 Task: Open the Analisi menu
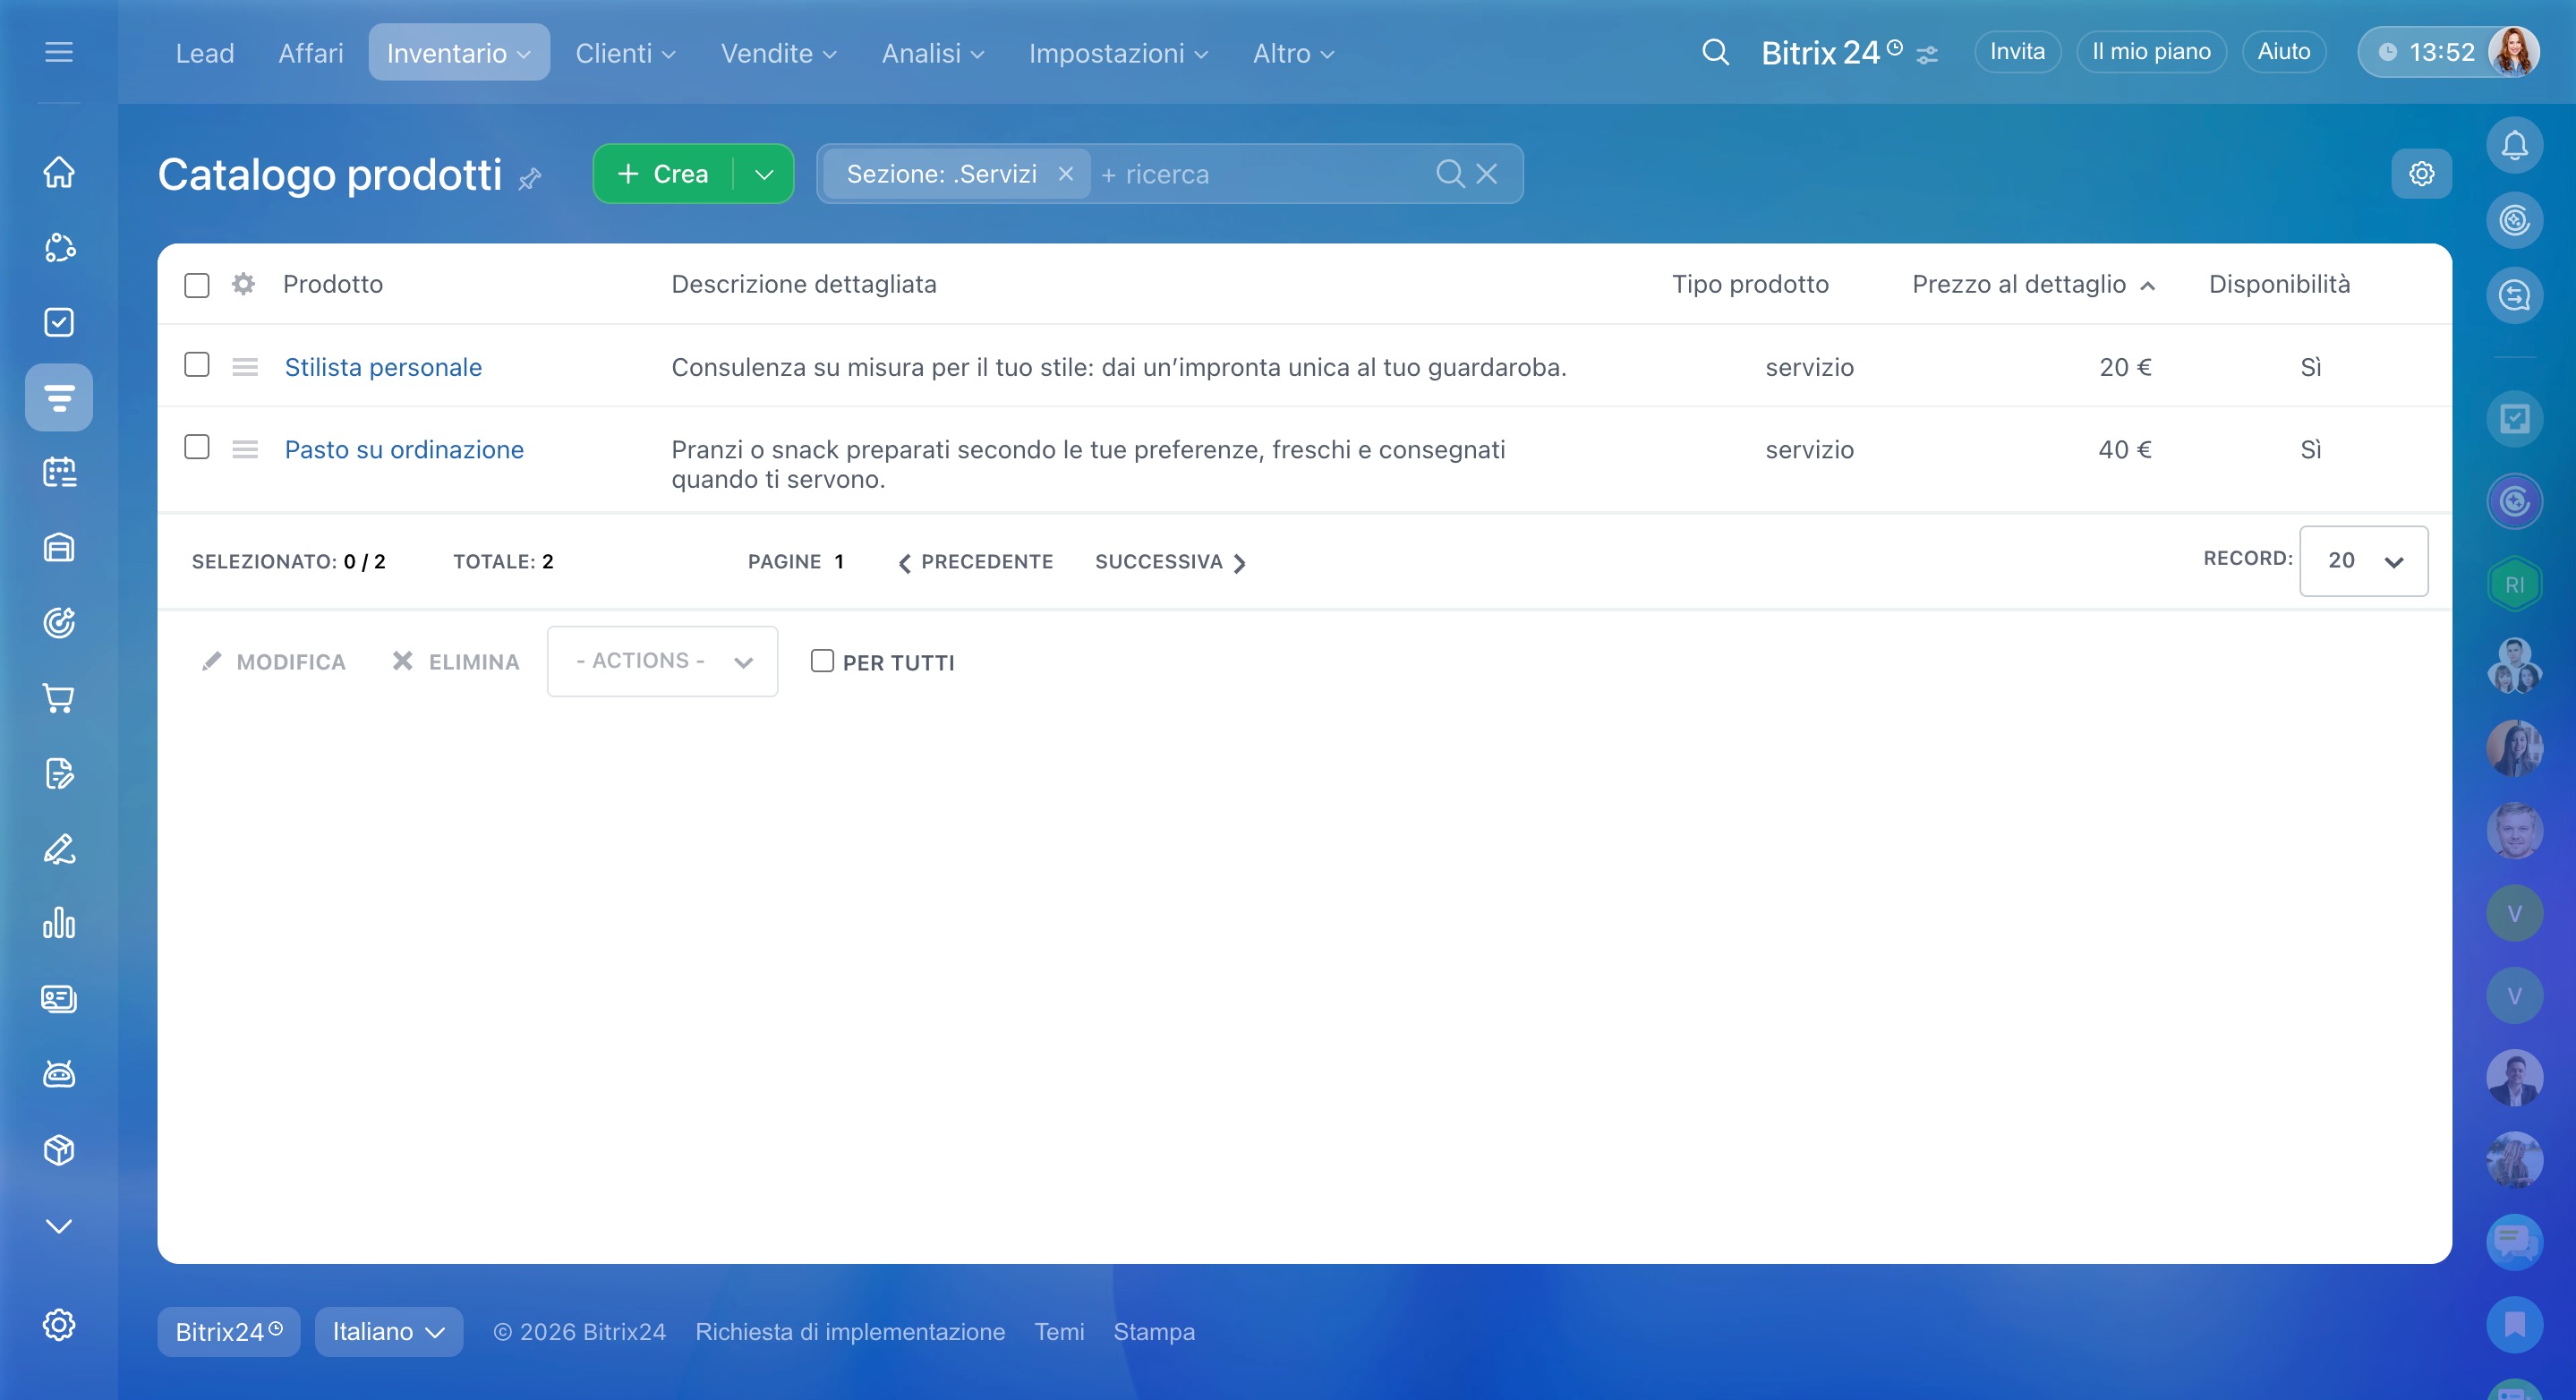(x=932, y=53)
